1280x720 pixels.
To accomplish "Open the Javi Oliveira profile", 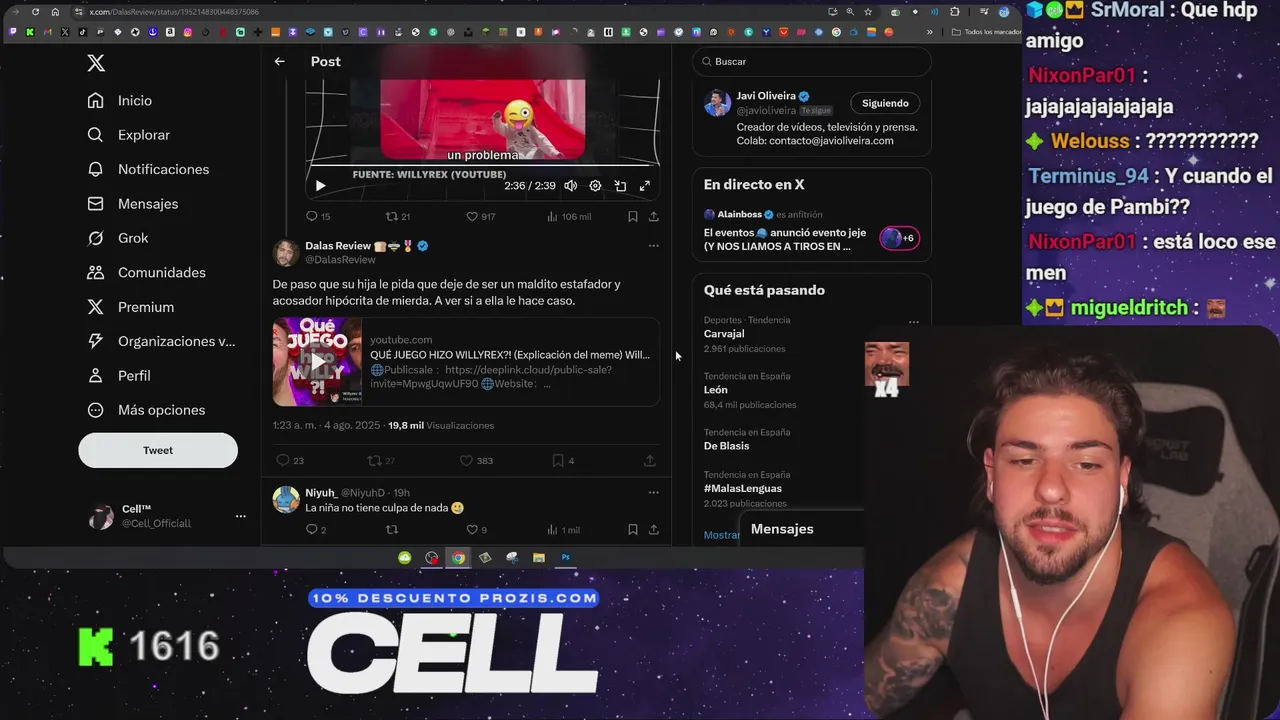I will 766,96.
